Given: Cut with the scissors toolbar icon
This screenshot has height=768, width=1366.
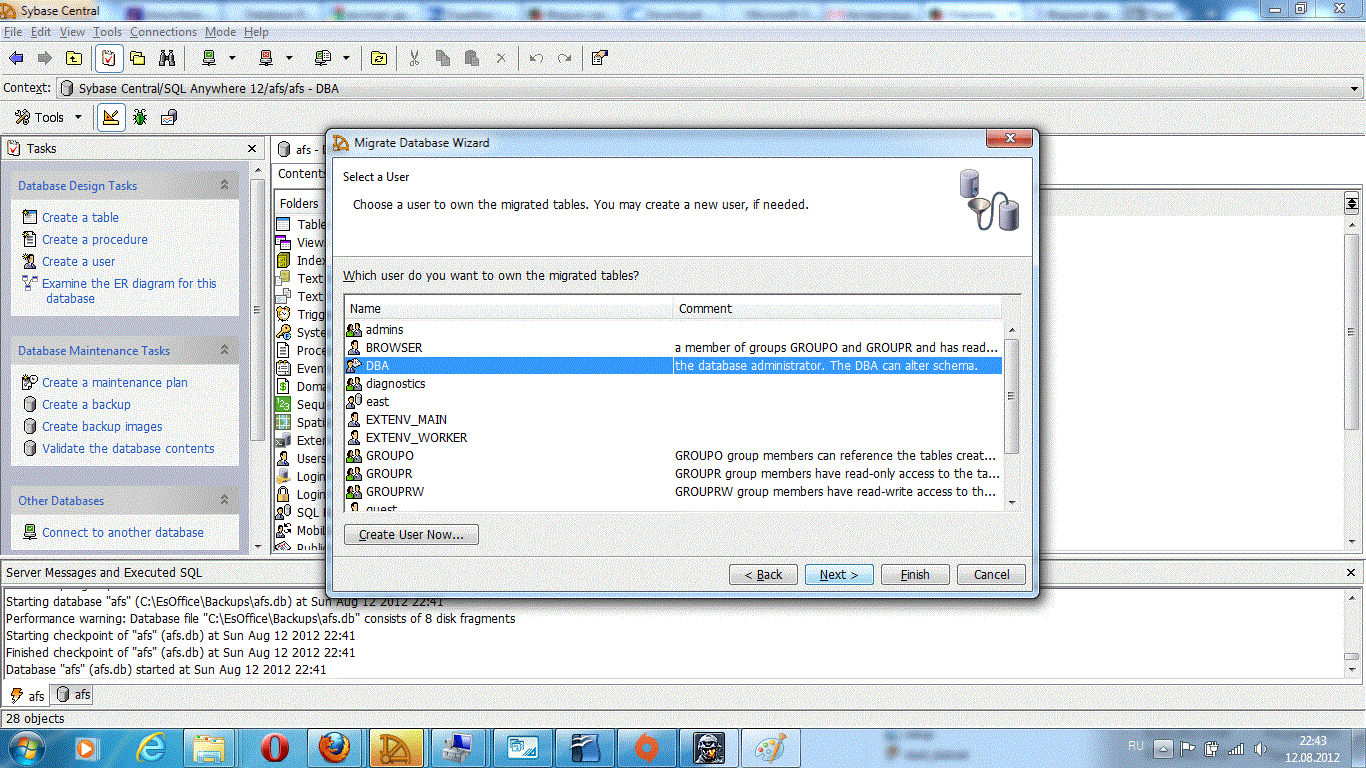Looking at the screenshot, I should 414,58.
